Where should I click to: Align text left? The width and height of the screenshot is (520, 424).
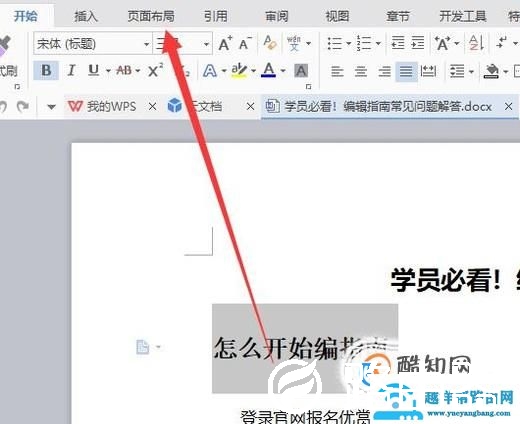[x=337, y=71]
